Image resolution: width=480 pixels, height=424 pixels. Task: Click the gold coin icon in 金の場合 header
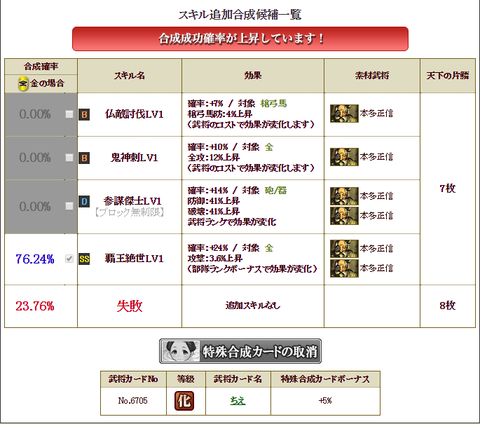tap(23, 83)
